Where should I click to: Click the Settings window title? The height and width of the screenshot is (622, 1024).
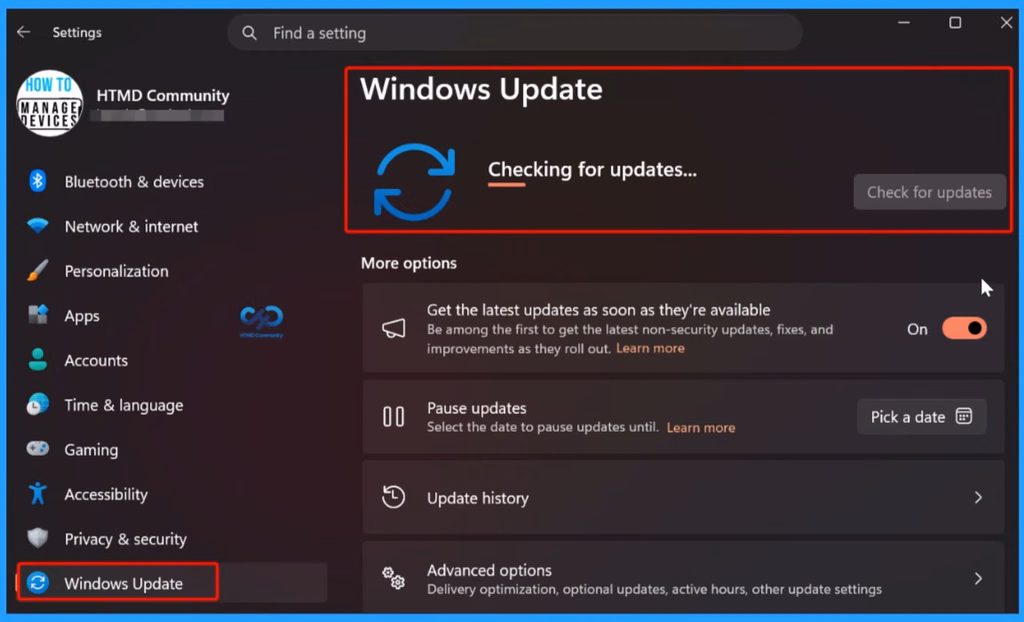(x=77, y=33)
